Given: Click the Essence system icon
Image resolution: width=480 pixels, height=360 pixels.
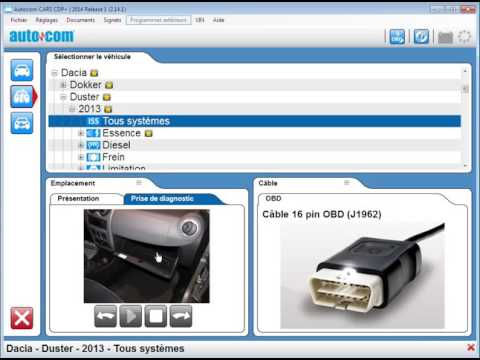Looking at the screenshot, I should tap(93, 133).
